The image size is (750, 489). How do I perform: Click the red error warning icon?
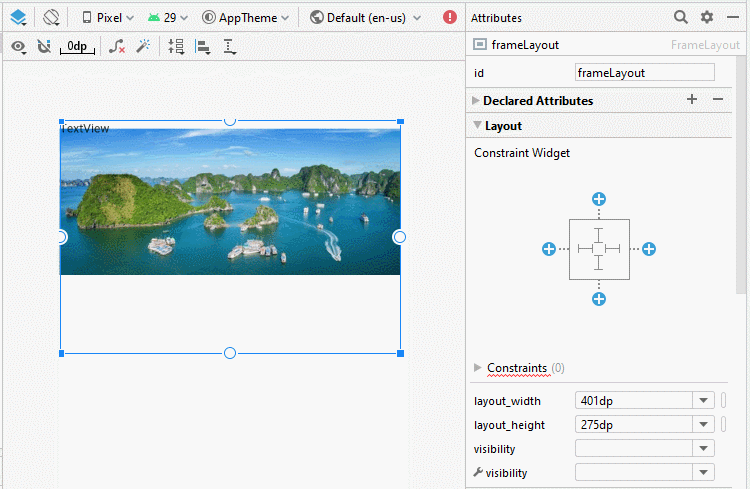450,17
